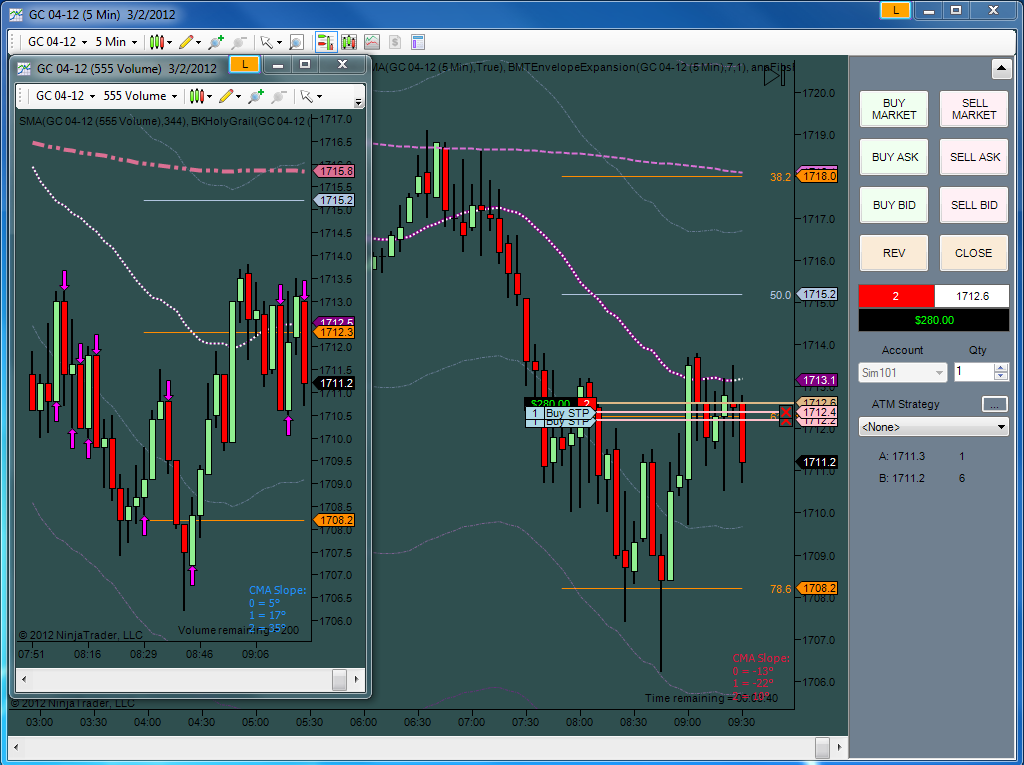Click purple 1713.1 price marker on main axis
The height and width of the screenshot is (765, 1024).
coord(817,380)
